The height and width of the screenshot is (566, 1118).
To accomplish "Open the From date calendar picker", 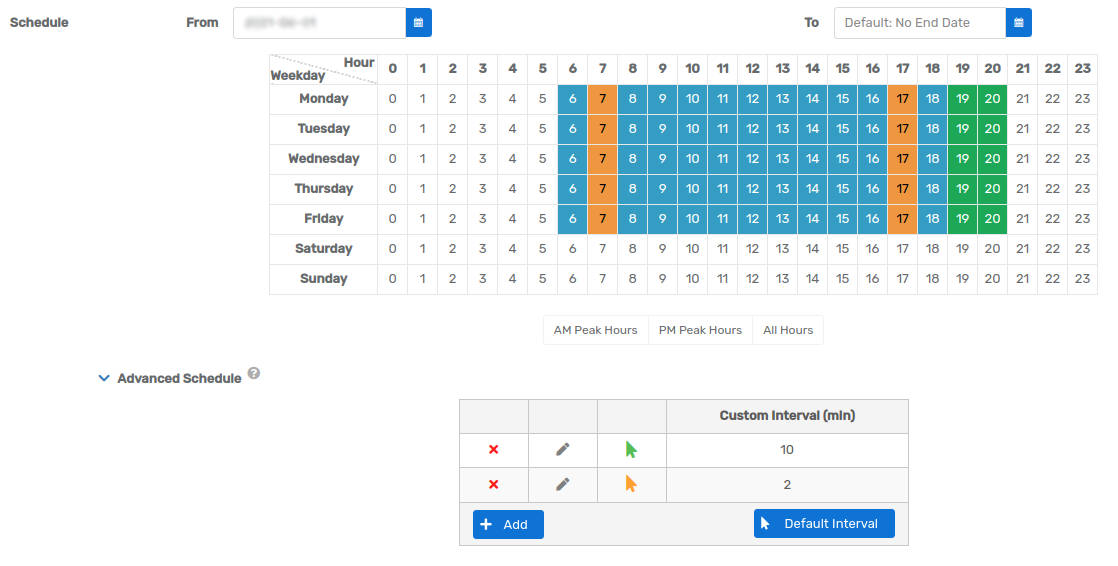I will click(x=419, y=23).
